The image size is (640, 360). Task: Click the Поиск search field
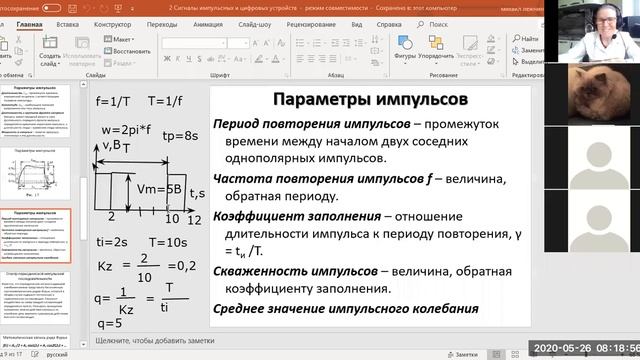(x=433, y=24)
